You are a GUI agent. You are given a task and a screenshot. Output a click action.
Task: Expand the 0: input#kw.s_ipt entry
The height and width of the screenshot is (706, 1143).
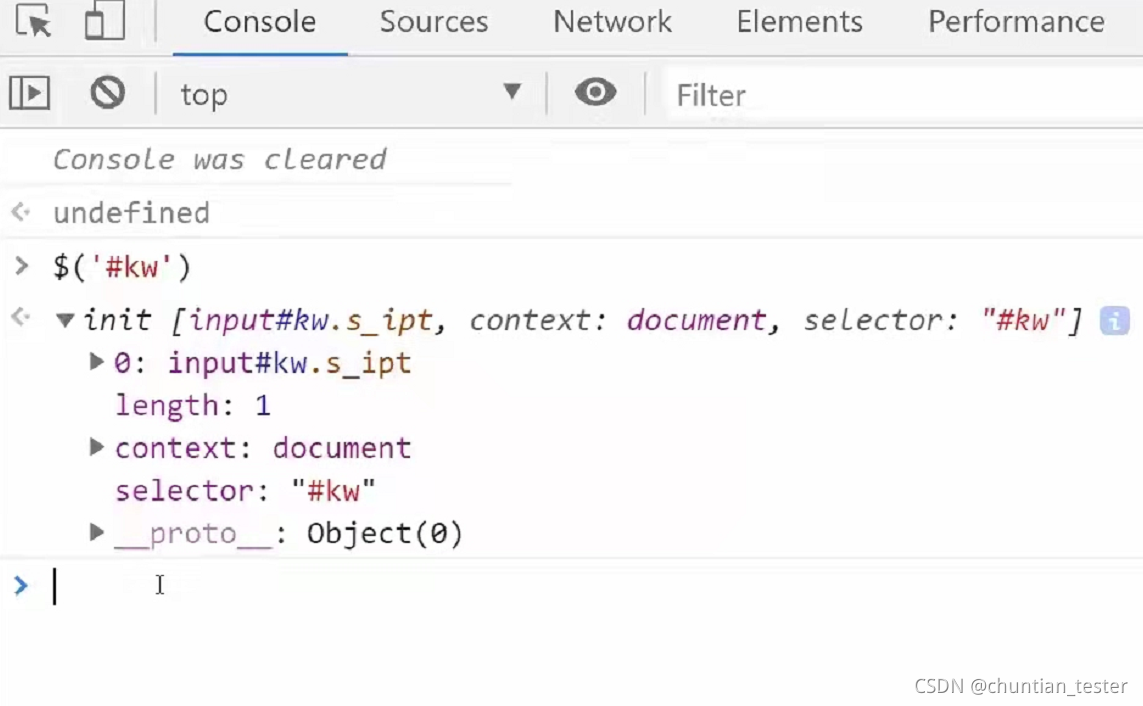click(95, 362)
